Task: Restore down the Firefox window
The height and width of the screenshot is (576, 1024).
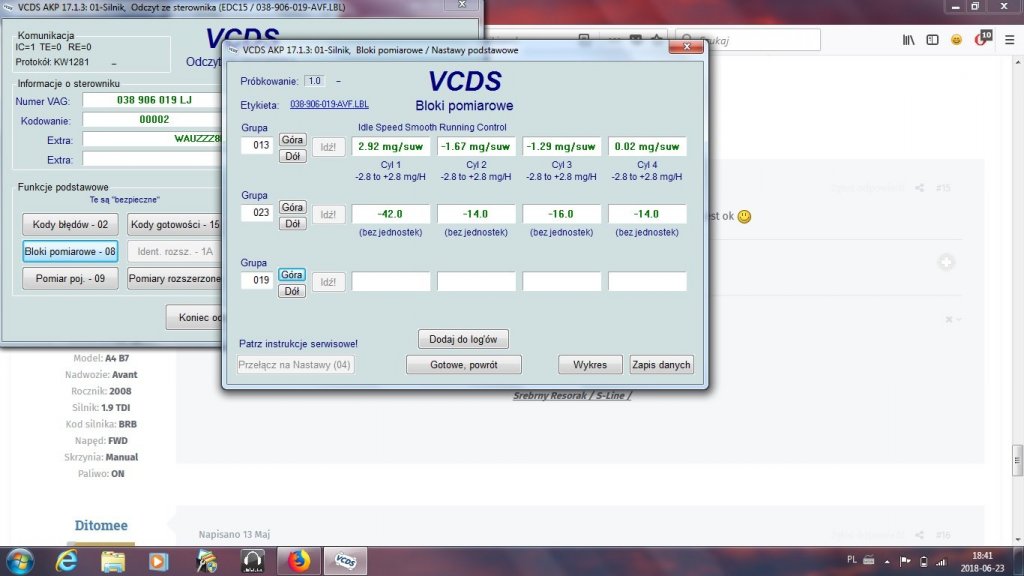Action: click(x=975, y=7)
